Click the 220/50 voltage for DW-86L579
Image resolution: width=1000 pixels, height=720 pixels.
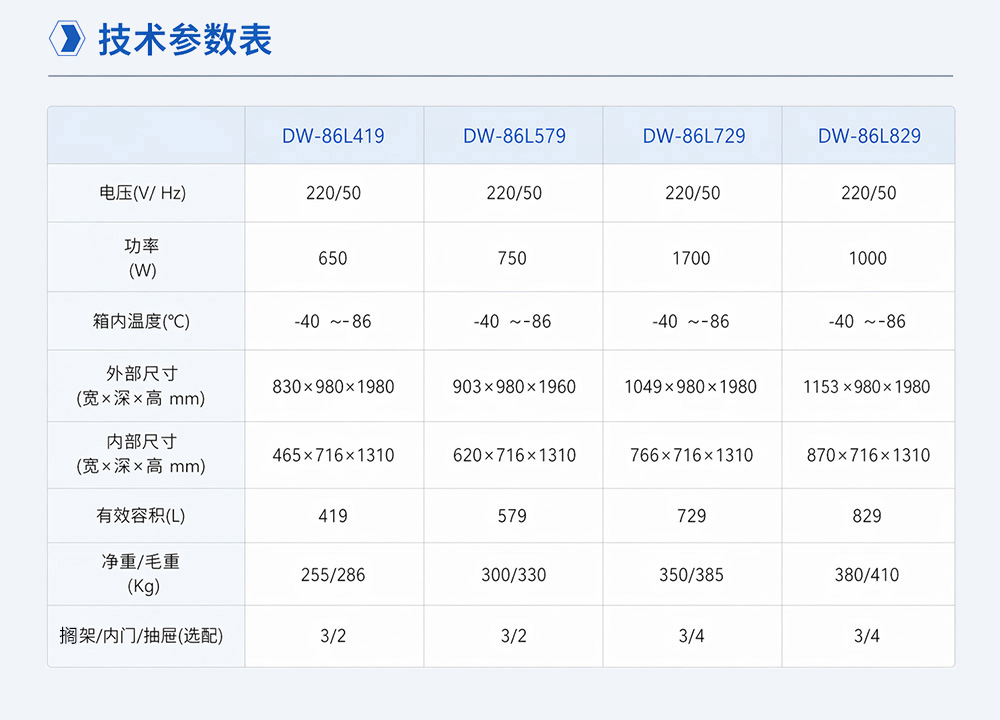[x=513, y=193]
